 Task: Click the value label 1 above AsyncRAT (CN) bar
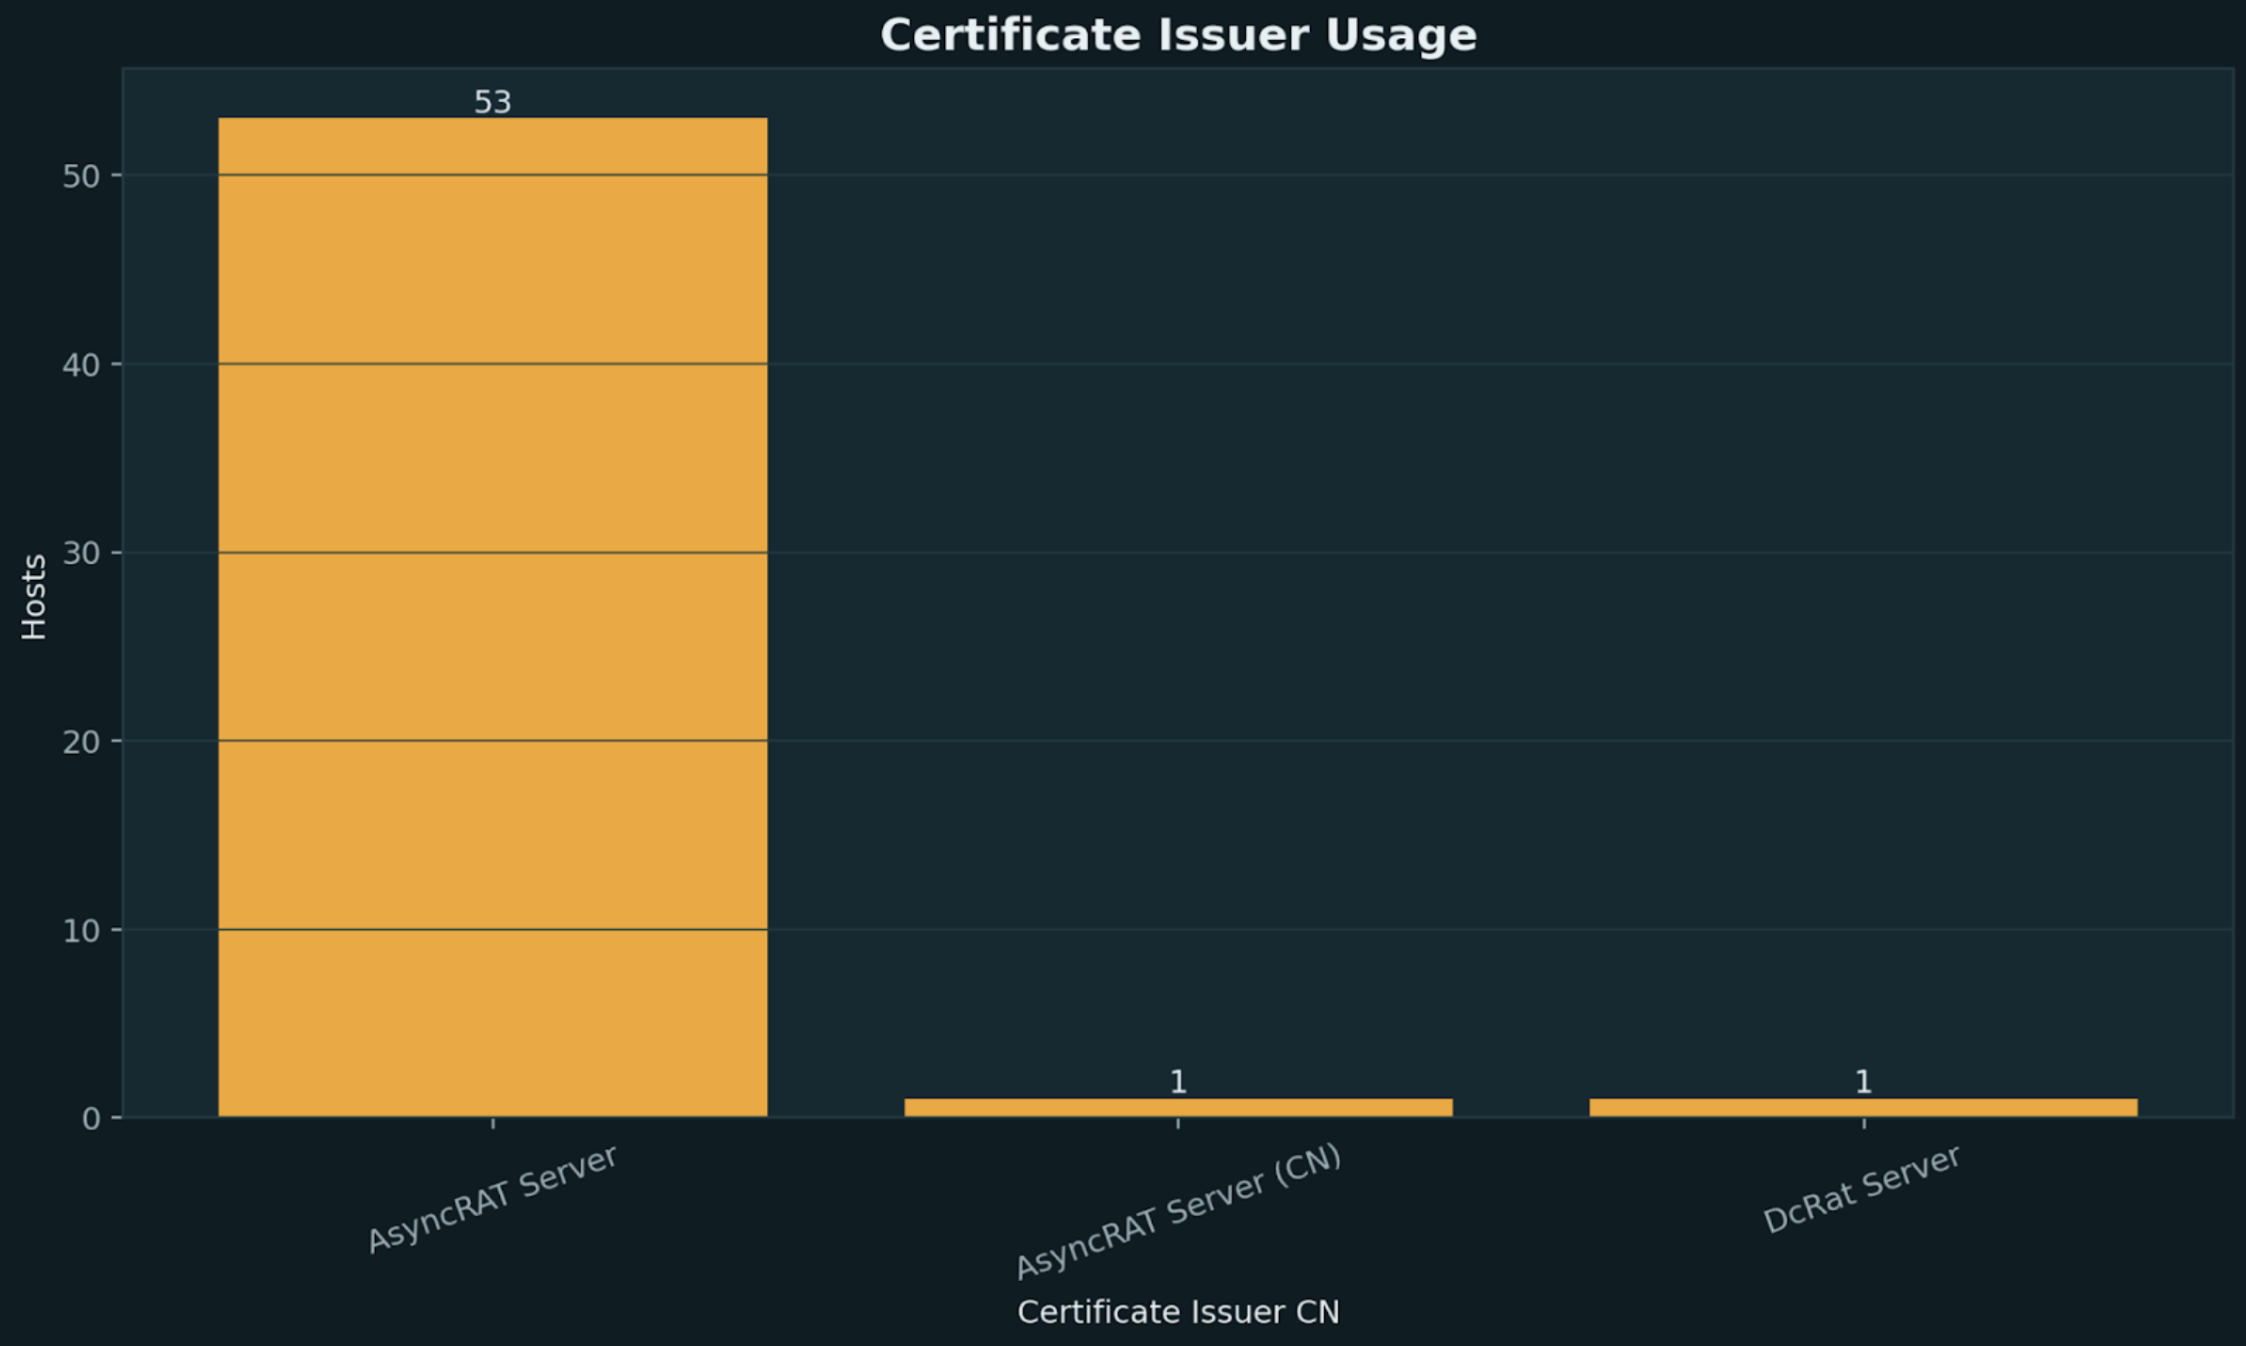click(1177, 1082)
